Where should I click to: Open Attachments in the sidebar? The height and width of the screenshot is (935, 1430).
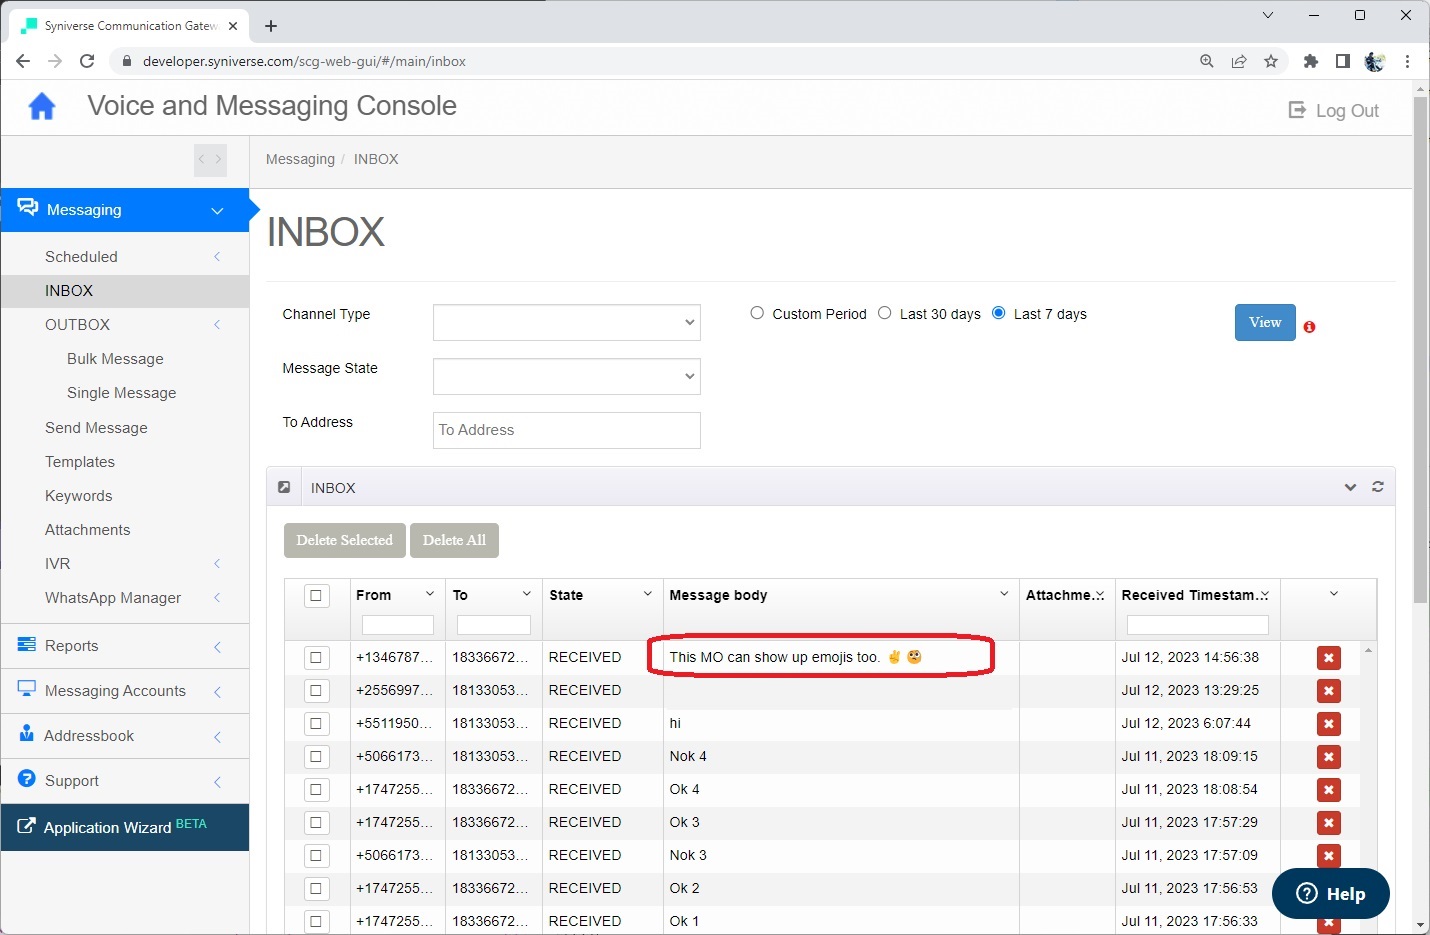(x=87, y=530)
